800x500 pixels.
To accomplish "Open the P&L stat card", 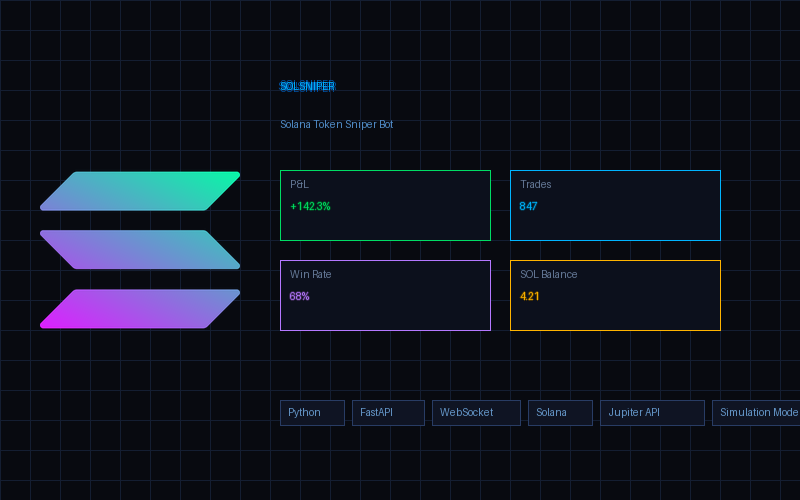I will coord(385,206).
